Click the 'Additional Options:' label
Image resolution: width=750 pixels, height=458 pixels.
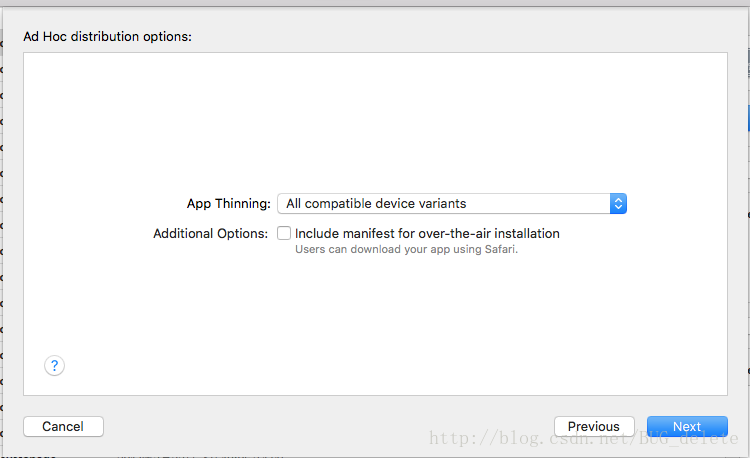coord(210,233)
